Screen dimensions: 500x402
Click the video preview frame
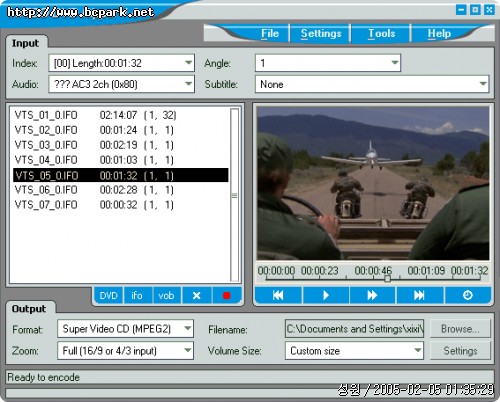coord(373,183)
